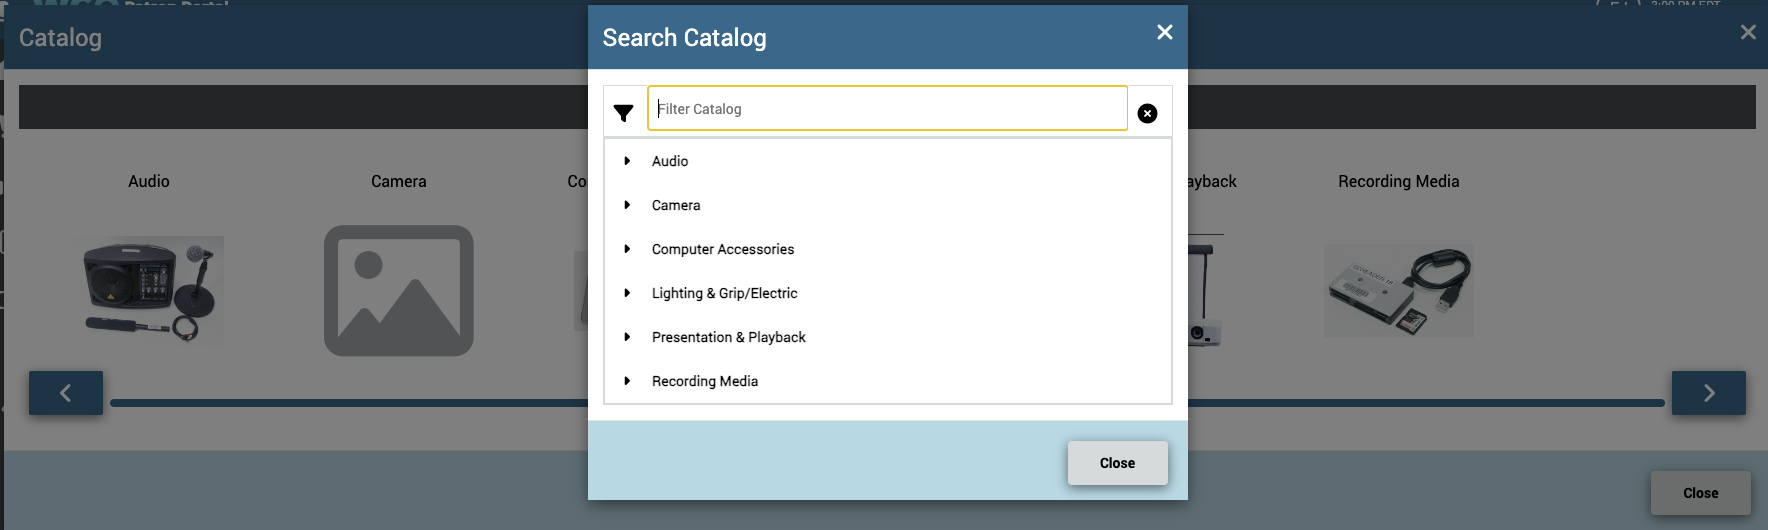Go to previous catalog items with left arrow
This screenshot has height=530, width=1768.
[66, 393]
